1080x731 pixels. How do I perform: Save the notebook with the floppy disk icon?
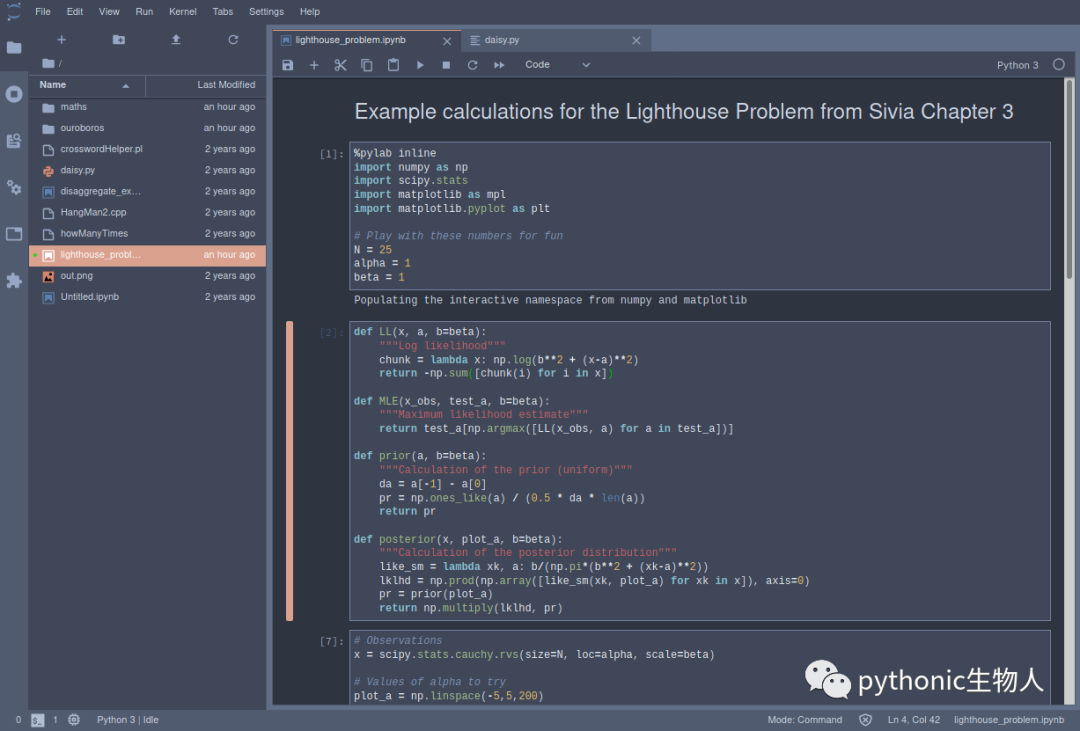click(x=288, y=65)
